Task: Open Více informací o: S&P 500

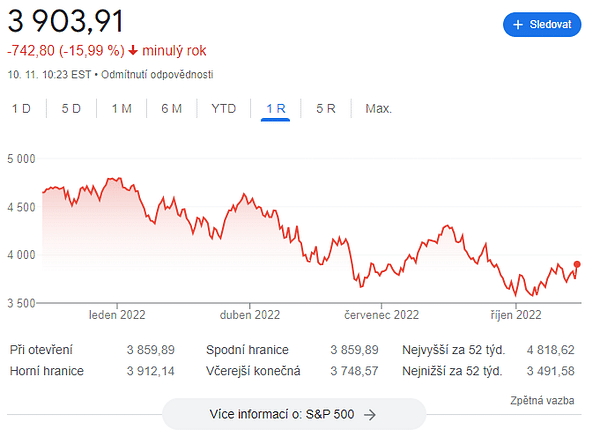Action: point(294,414)
